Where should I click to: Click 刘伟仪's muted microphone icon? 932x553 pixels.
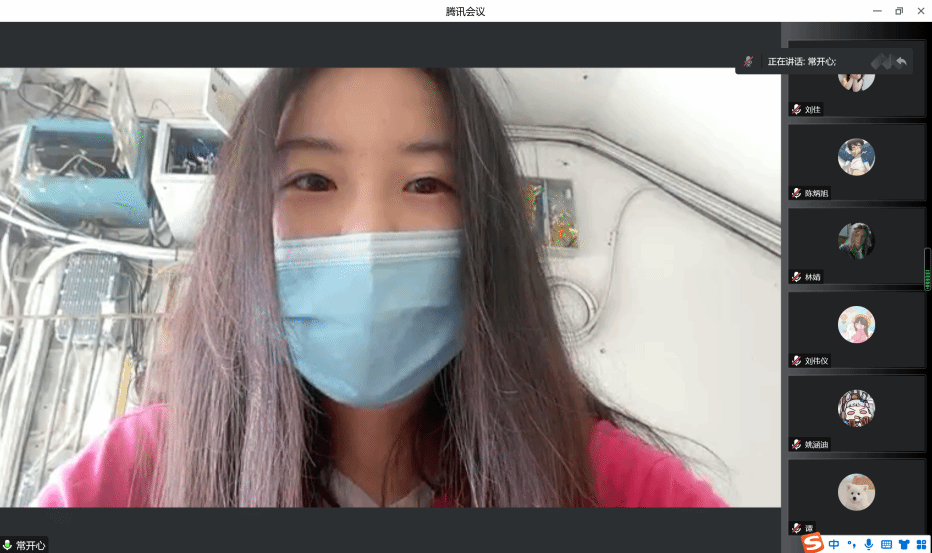click(797, 361)
